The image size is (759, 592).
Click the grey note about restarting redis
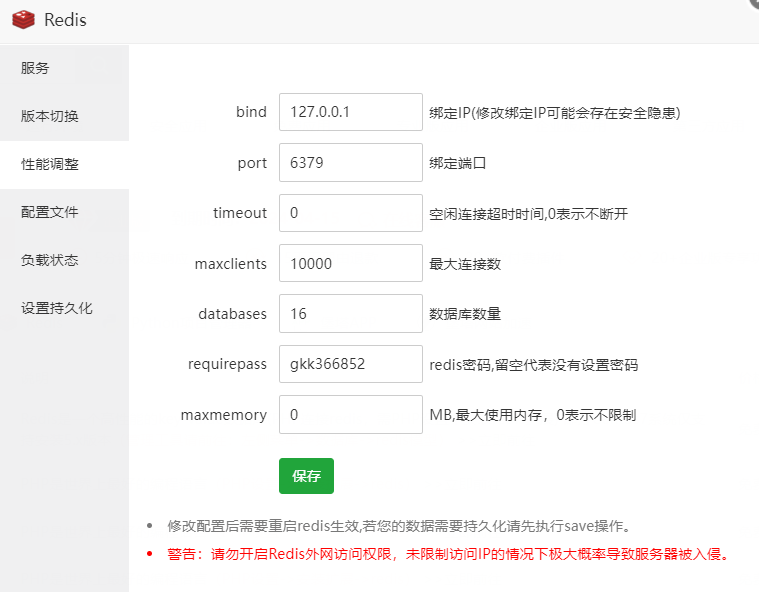pyautogui.click(x=400, y=526)
